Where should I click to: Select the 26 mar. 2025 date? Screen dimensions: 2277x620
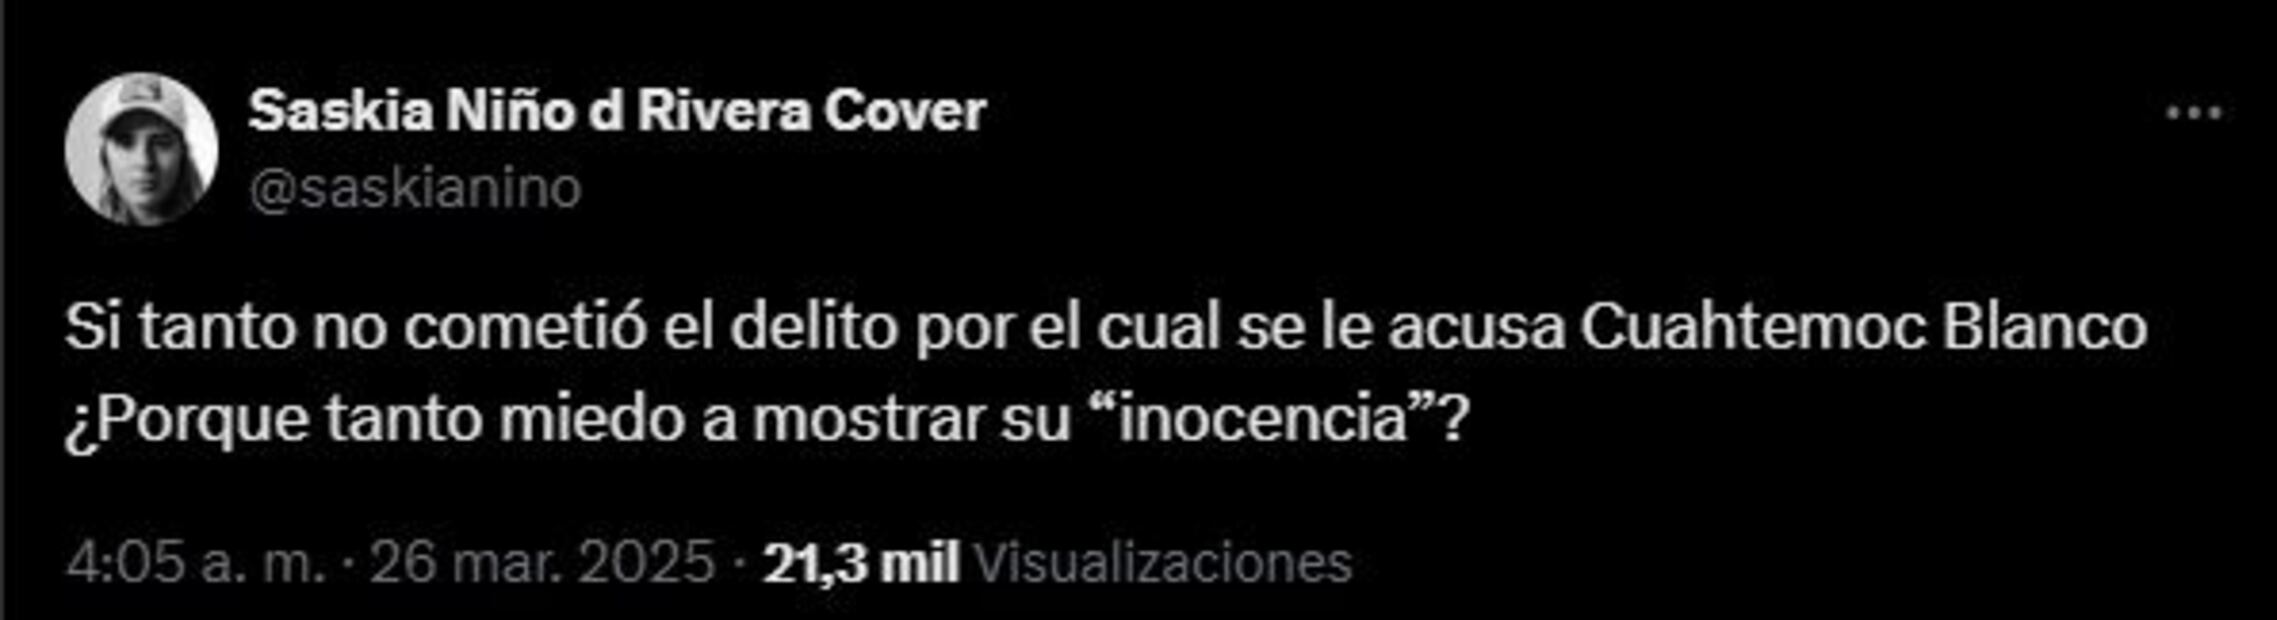point(543,562)
